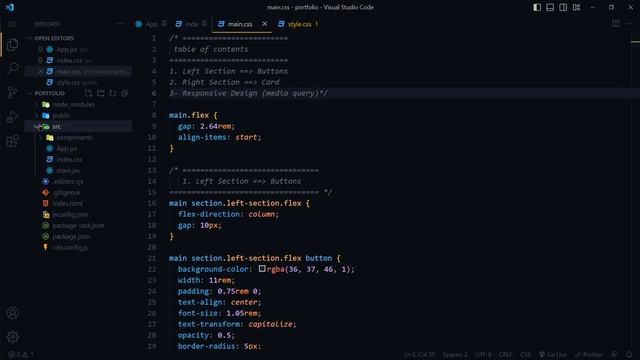The width and height of the screenshot is (640, 360).
Task: Click line number 16 in the gutter
Action: [x=152, y=203]
